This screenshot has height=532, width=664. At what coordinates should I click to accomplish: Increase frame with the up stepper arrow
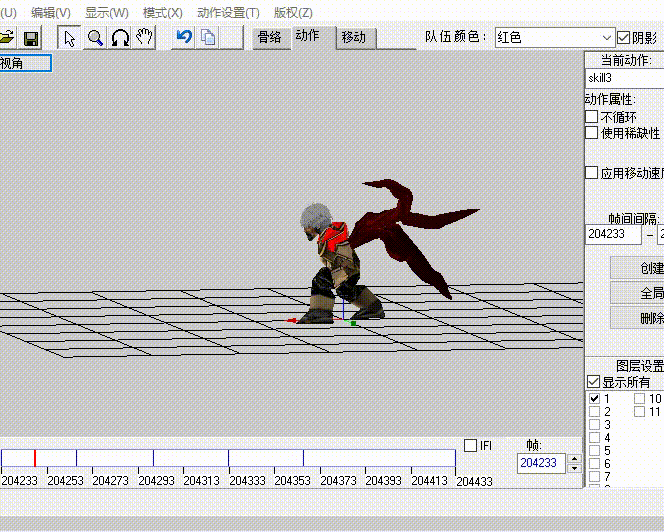(x=574, y=459)
